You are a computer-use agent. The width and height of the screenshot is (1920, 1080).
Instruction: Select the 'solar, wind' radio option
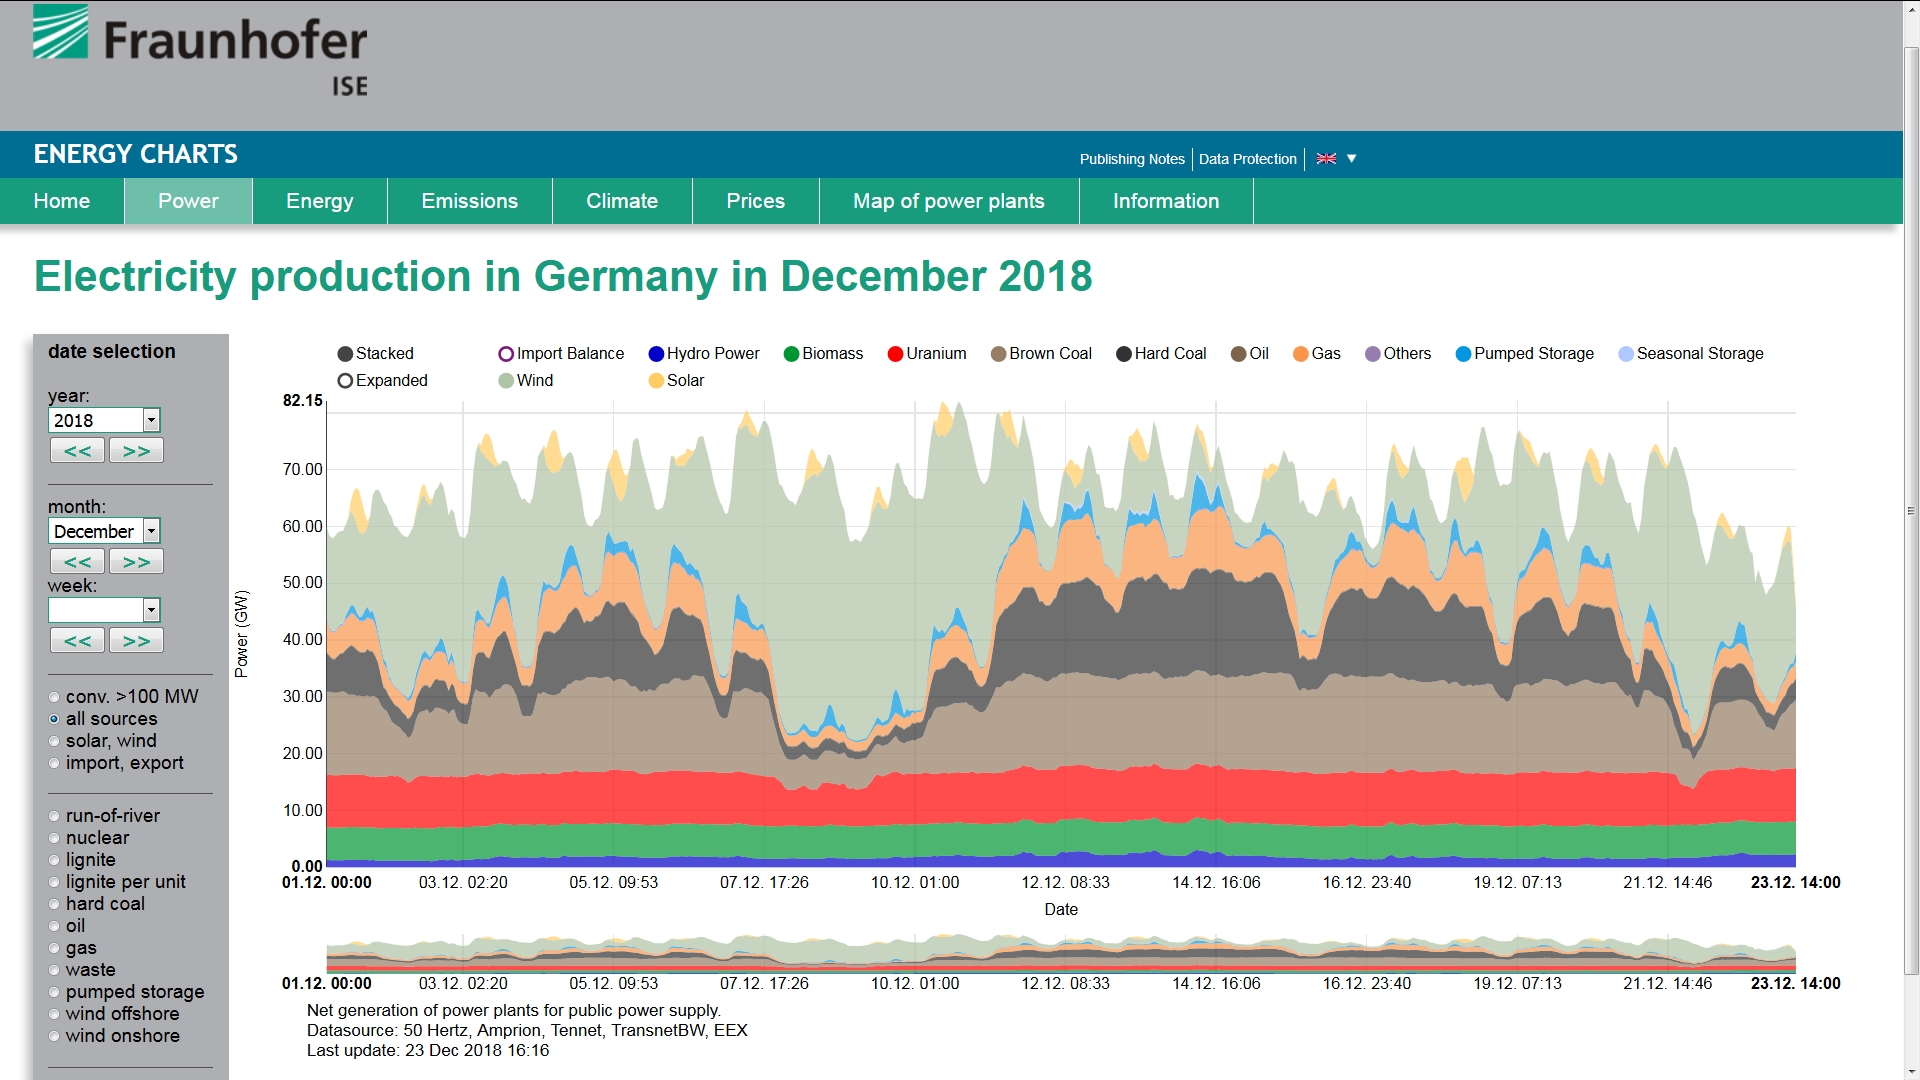[54, 741]
